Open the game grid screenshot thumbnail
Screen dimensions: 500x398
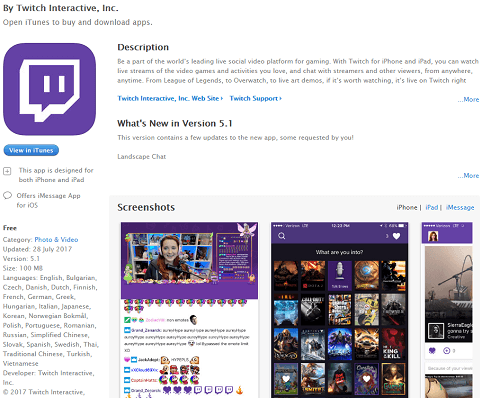pyautogui.click(x=339, y=310)
